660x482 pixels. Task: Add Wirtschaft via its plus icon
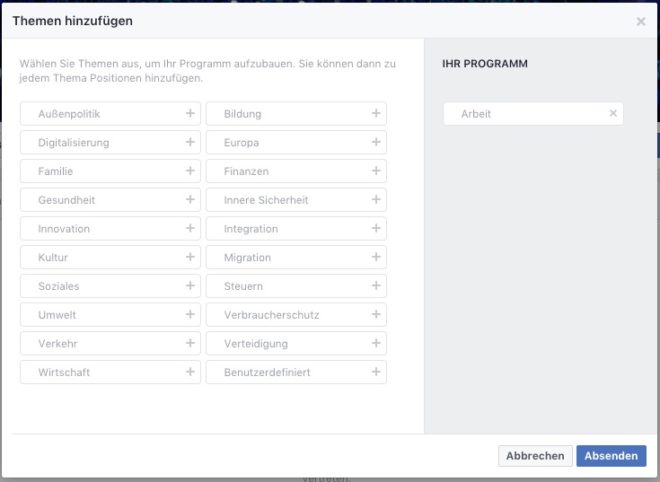(x=190, y=372)
